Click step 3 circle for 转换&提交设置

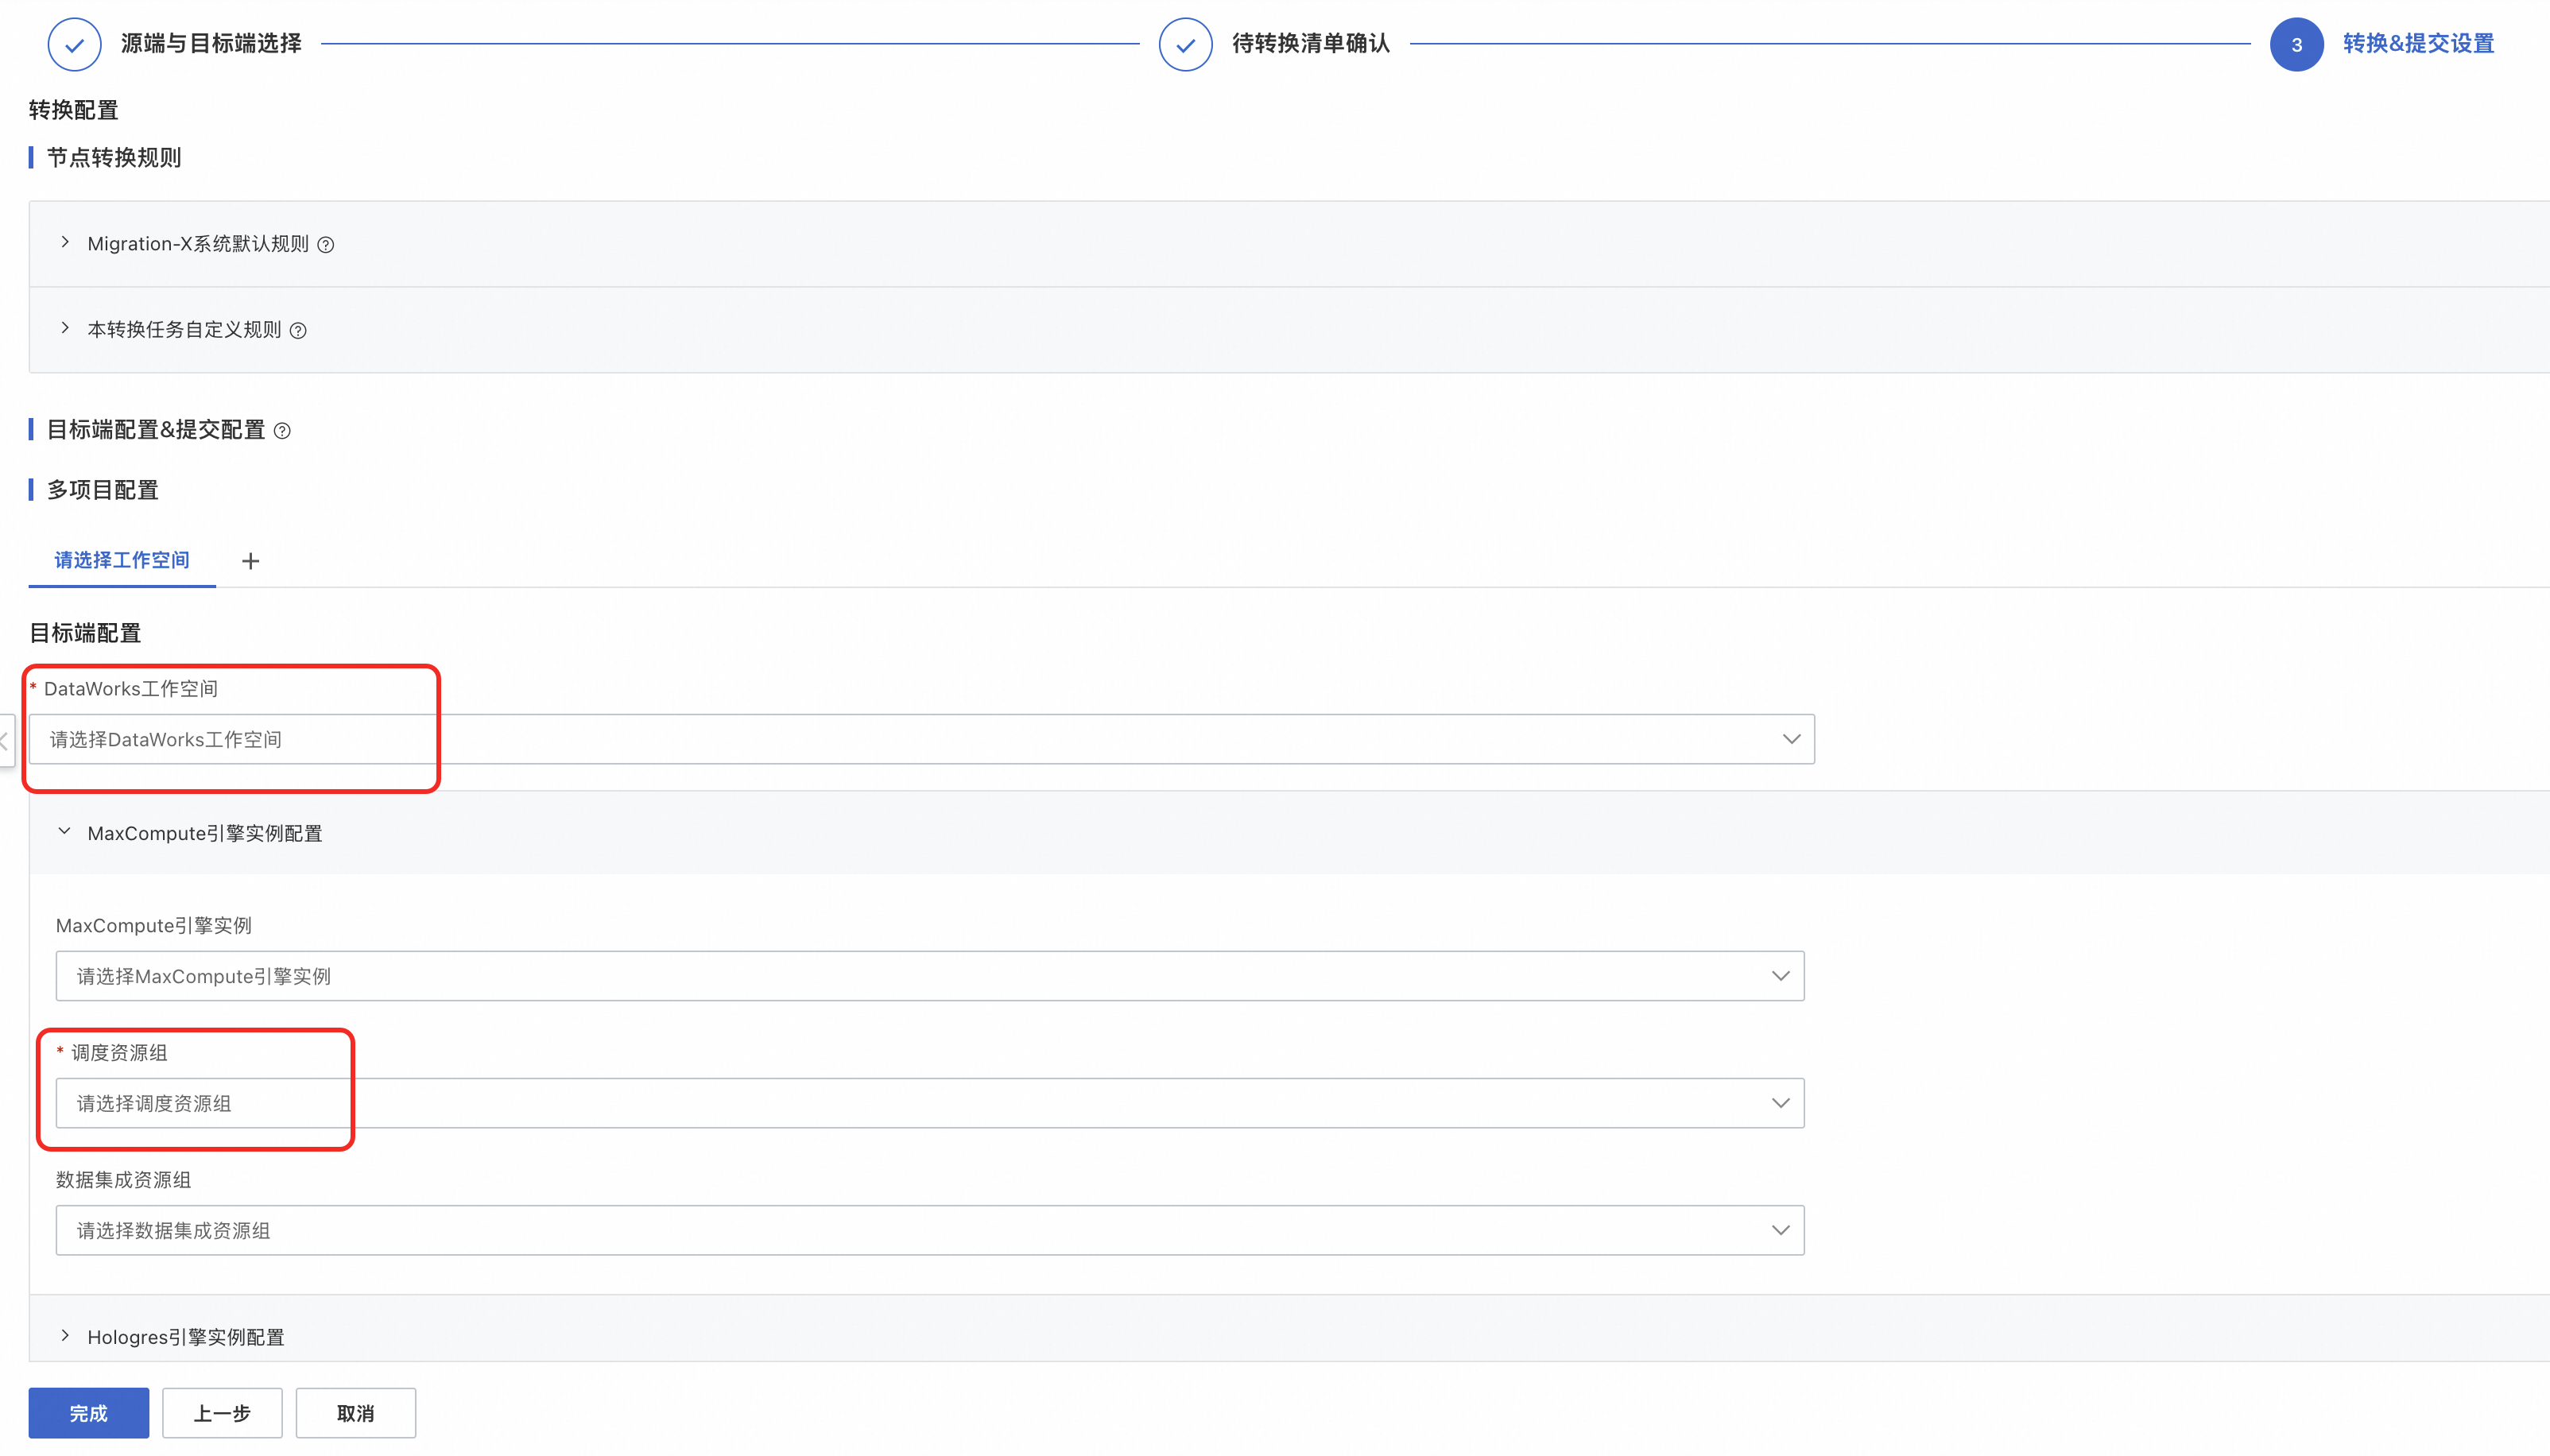(2296, 44)
